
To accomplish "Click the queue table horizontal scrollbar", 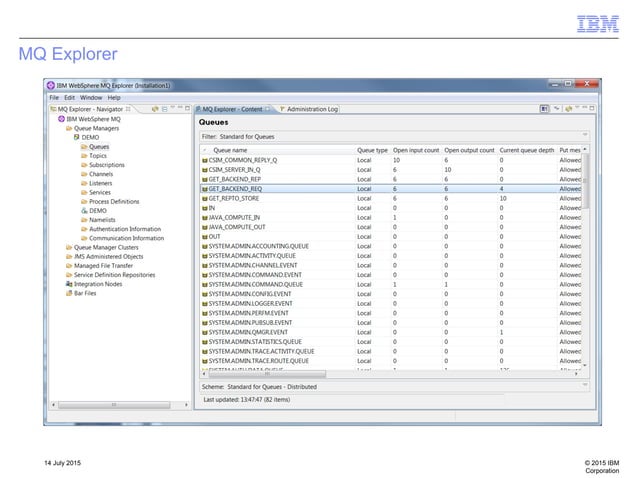I will pos(267,373).
